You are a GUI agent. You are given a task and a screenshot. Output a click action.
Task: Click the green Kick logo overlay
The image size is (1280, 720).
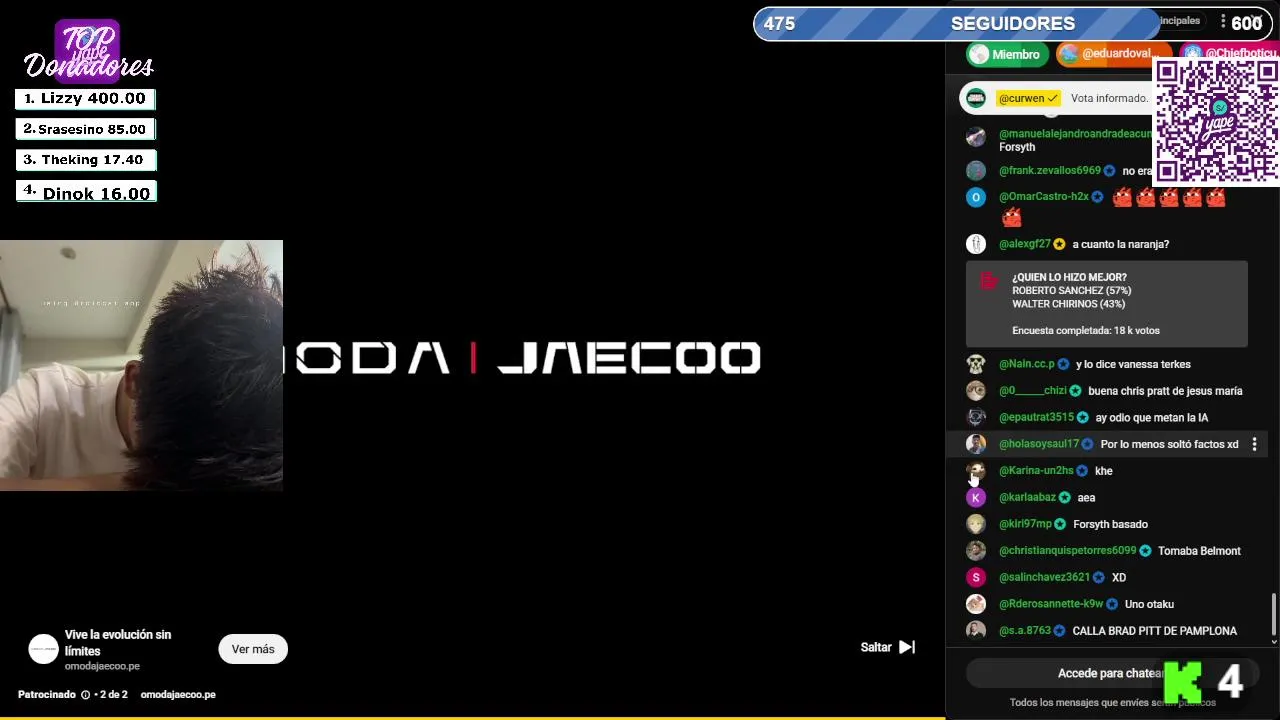(x=1184, y=682)
